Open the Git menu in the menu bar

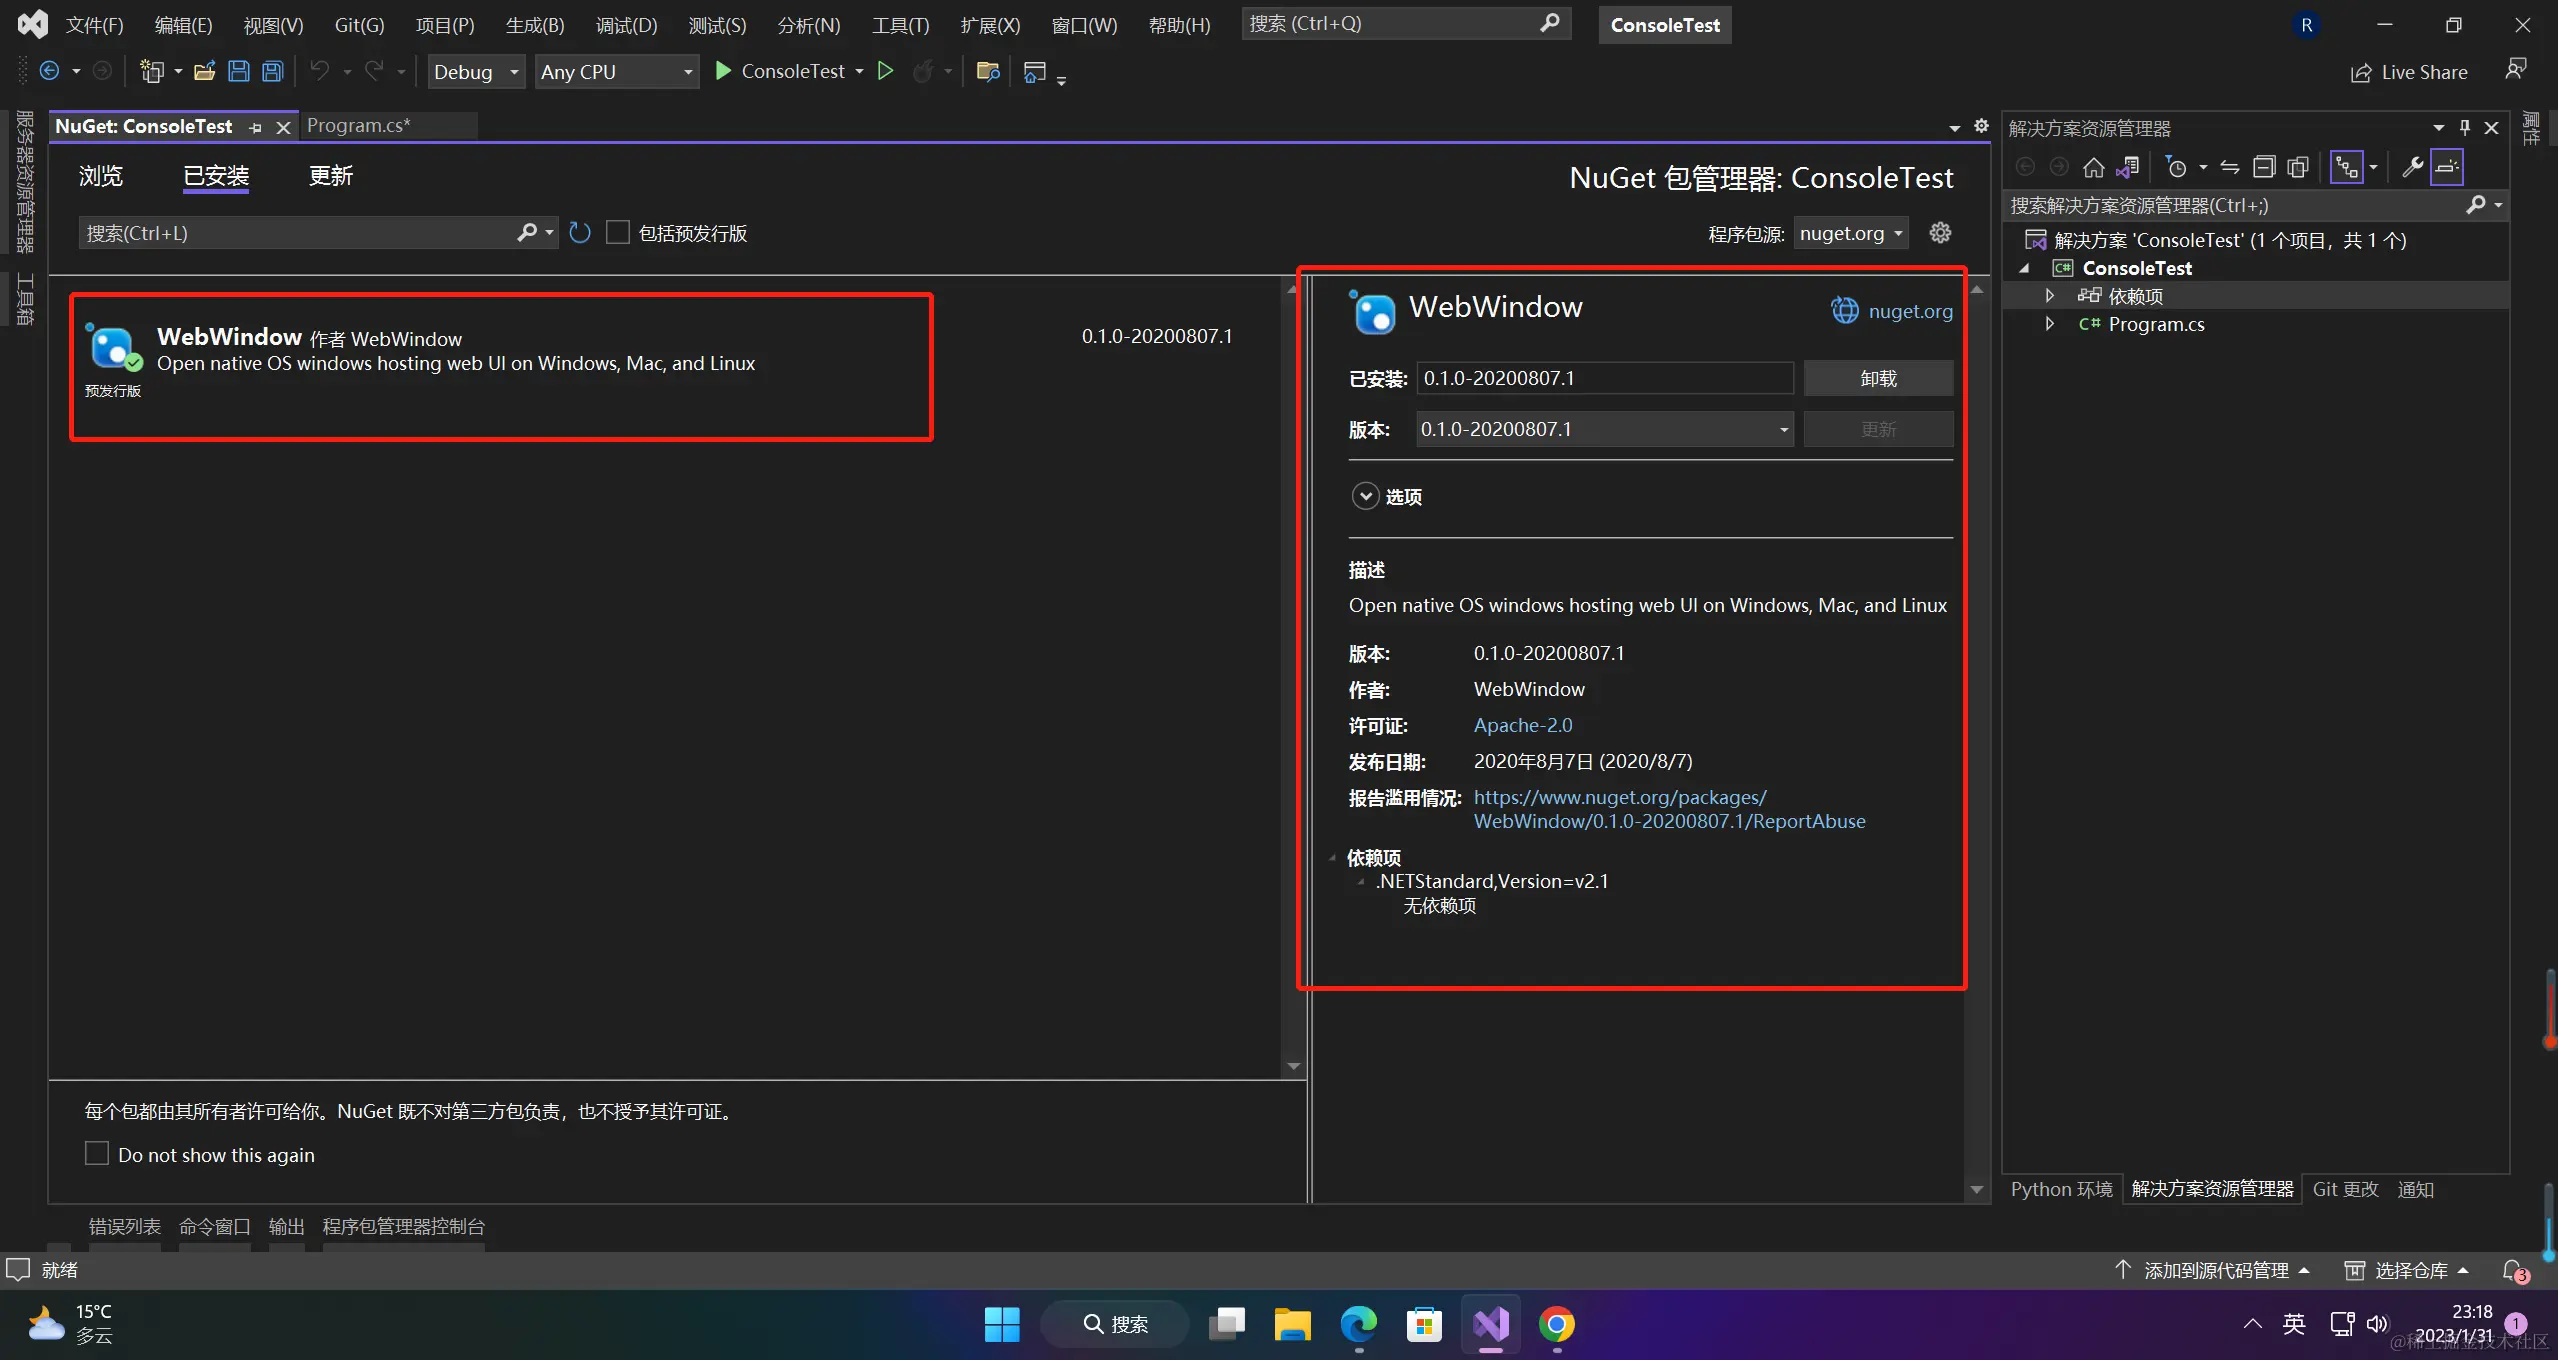point(359,25)
